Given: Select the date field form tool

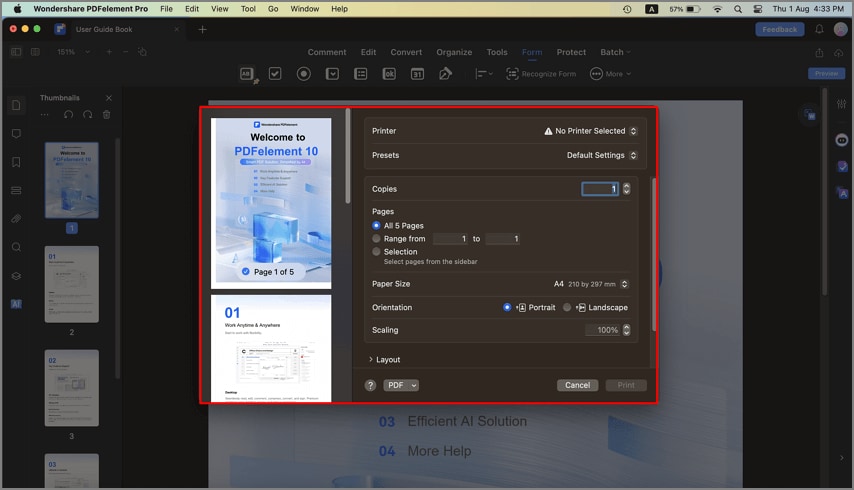Looking at the screenshot, I should coord(417,74).
